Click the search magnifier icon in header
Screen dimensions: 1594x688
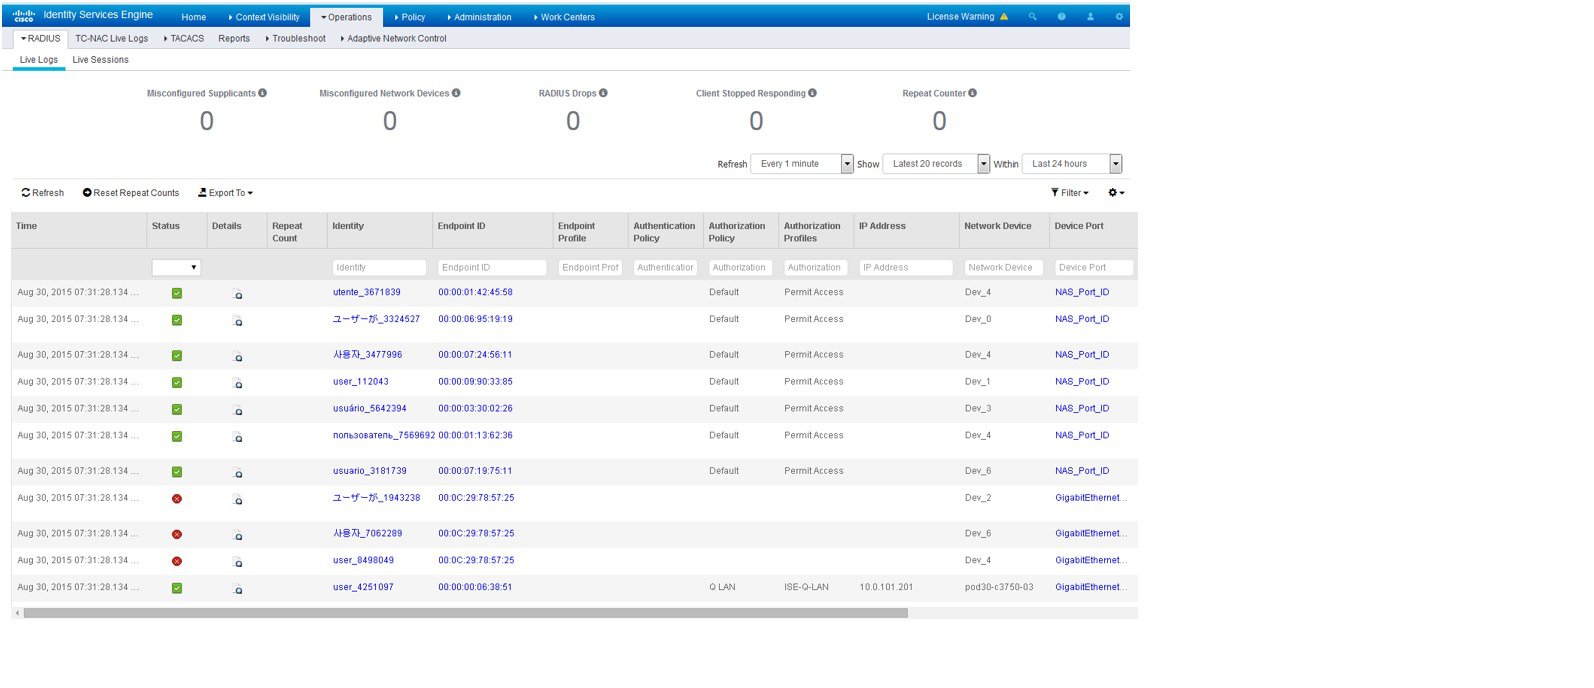pyautogui.click(x=1033, y=17)
